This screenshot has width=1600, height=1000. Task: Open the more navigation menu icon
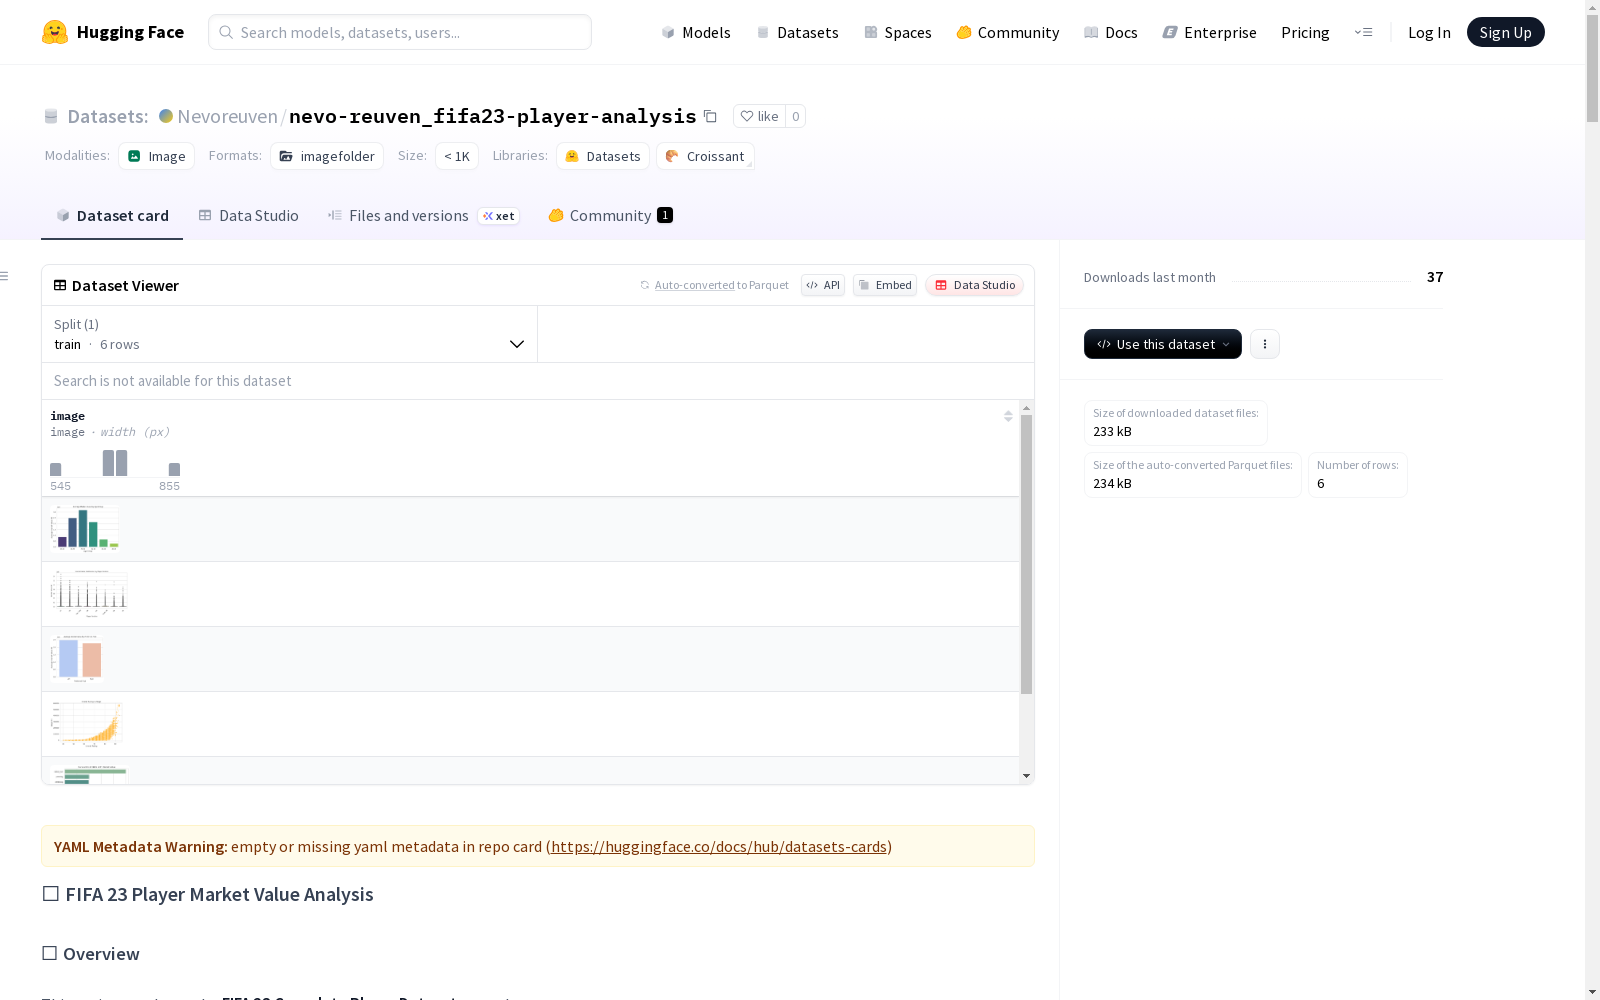tap(1363, 32)
